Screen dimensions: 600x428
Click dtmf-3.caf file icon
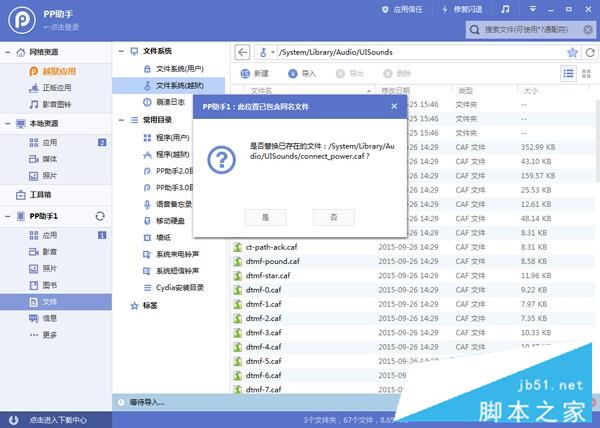coord(238,333)
